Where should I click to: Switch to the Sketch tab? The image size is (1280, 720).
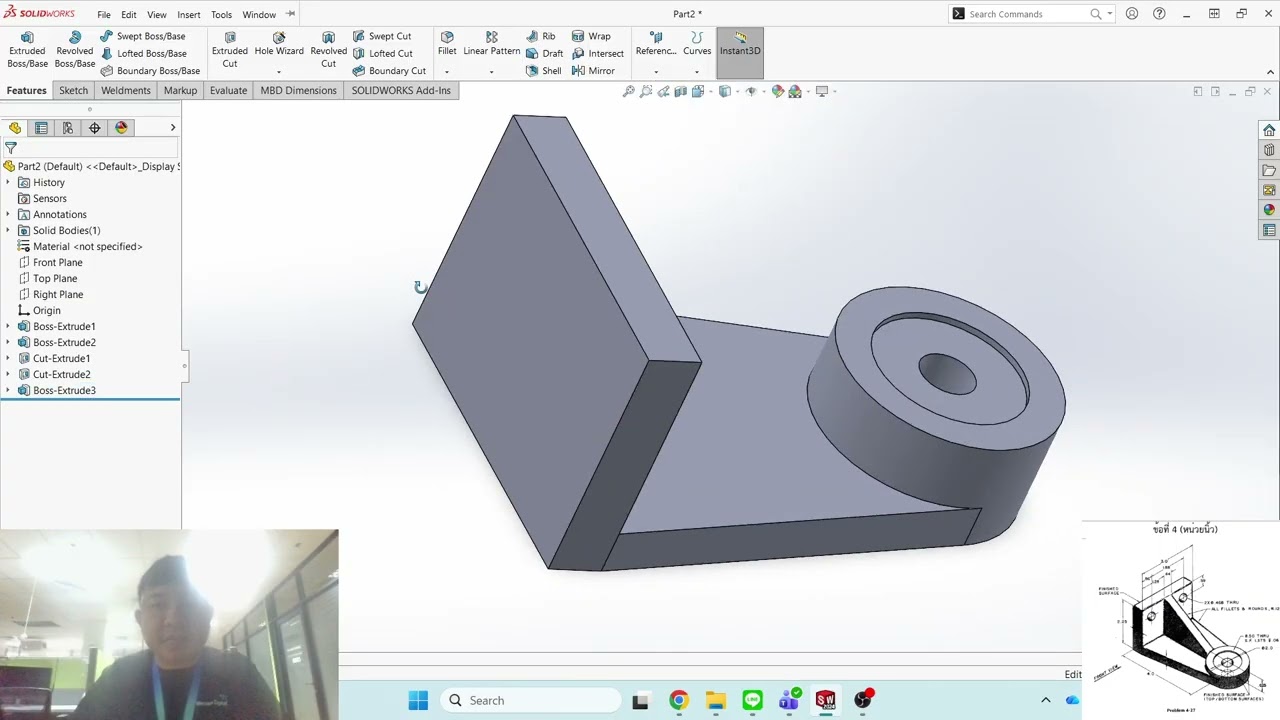tap(73, 90)
